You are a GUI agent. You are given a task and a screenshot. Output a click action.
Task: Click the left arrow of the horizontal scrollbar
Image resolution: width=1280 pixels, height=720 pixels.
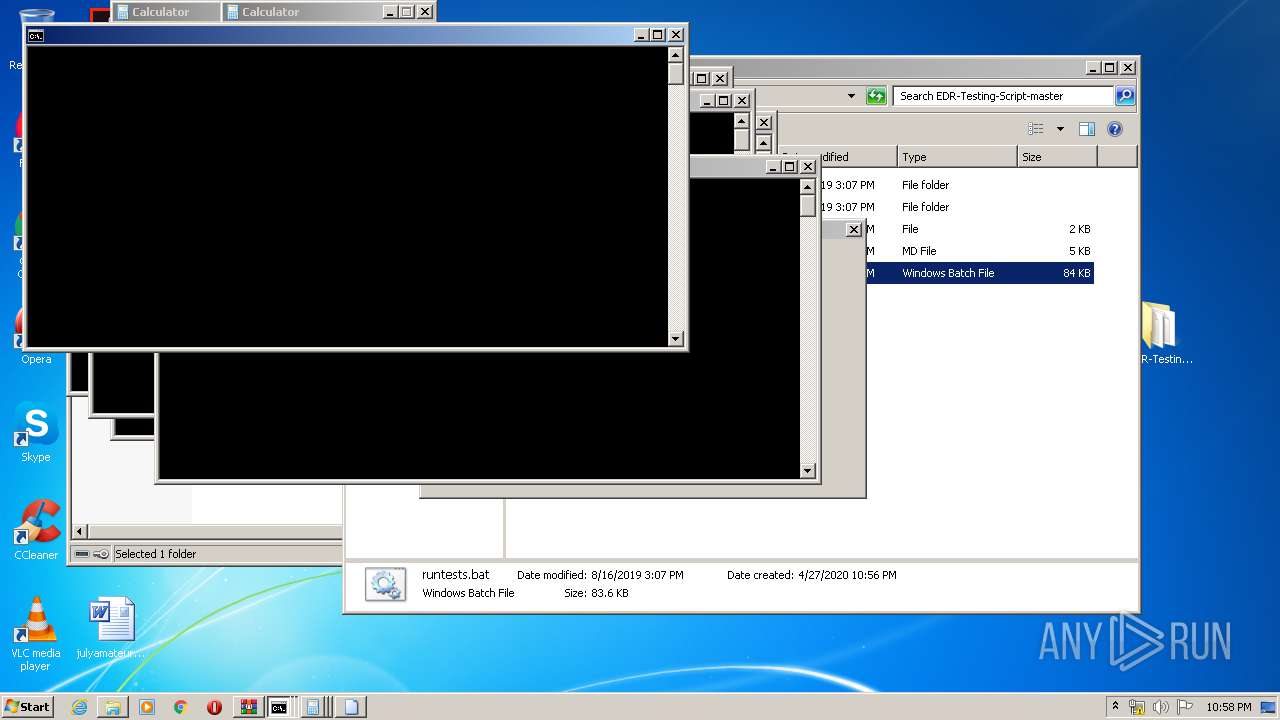(x=80, y=532)
